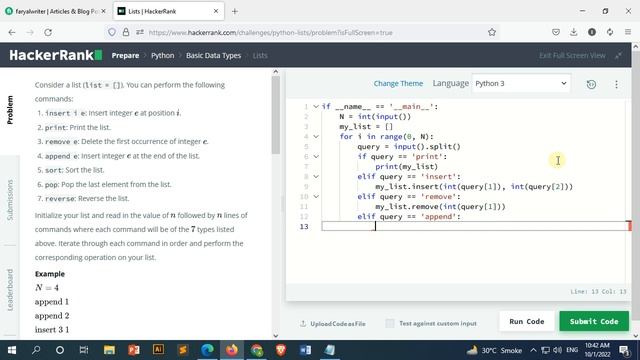Open Brave browser from taskbar

click(281, 350)
